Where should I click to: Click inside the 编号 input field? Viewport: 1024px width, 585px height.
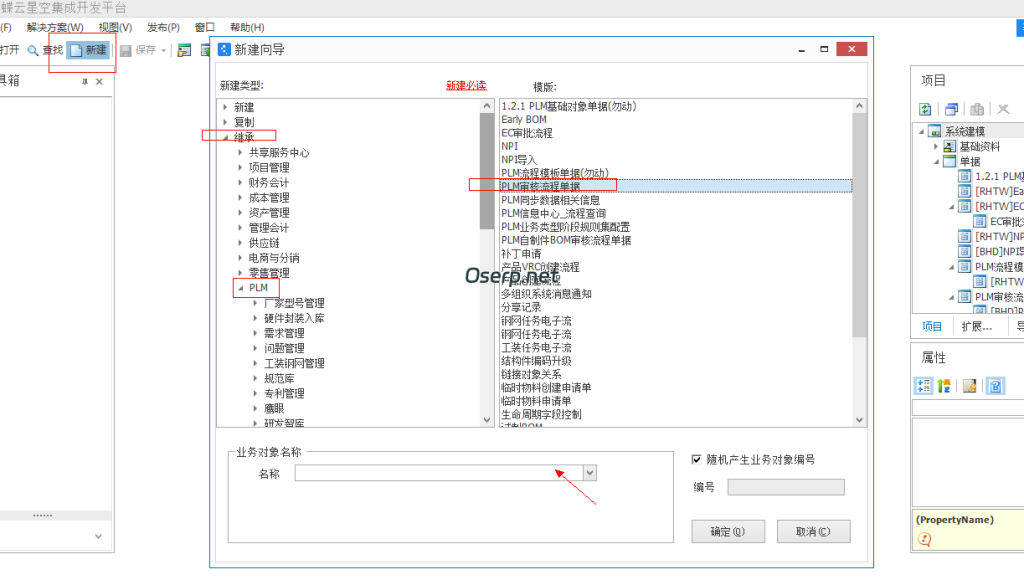point(785,486)
